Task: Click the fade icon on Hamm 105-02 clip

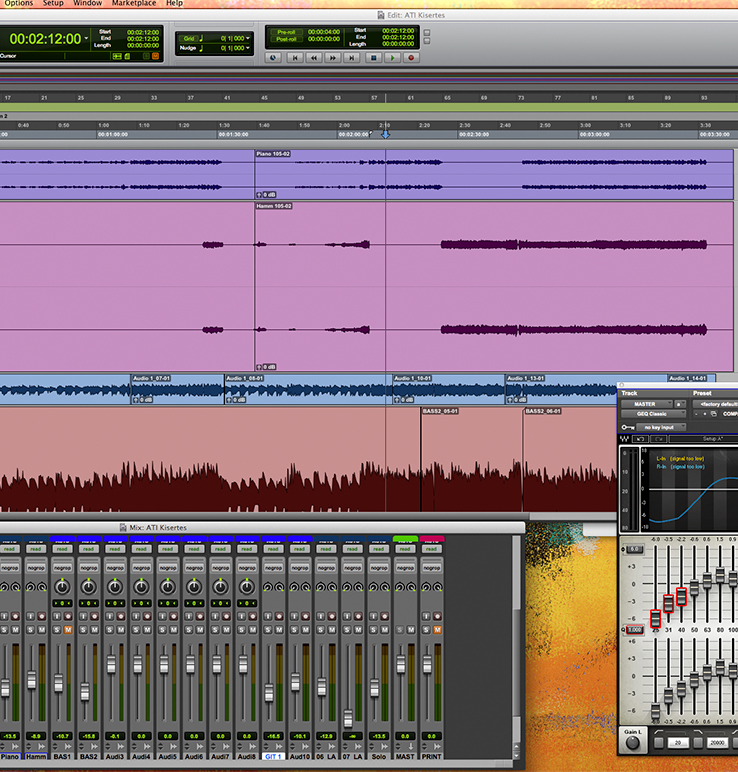Action: point(259,367)
